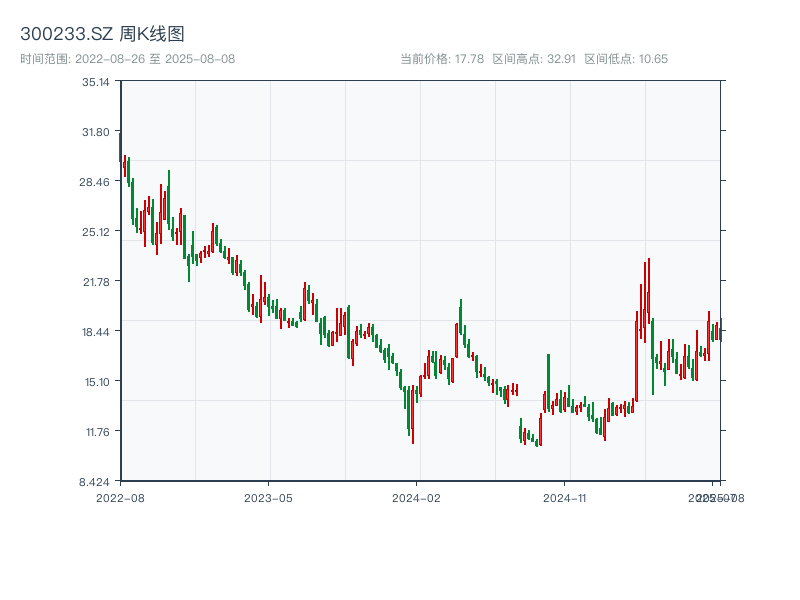Image resolution: width=800 pixels, height=600 pixels.
Task: Click the 11.76 price axis label
Action: click(96, 432)
